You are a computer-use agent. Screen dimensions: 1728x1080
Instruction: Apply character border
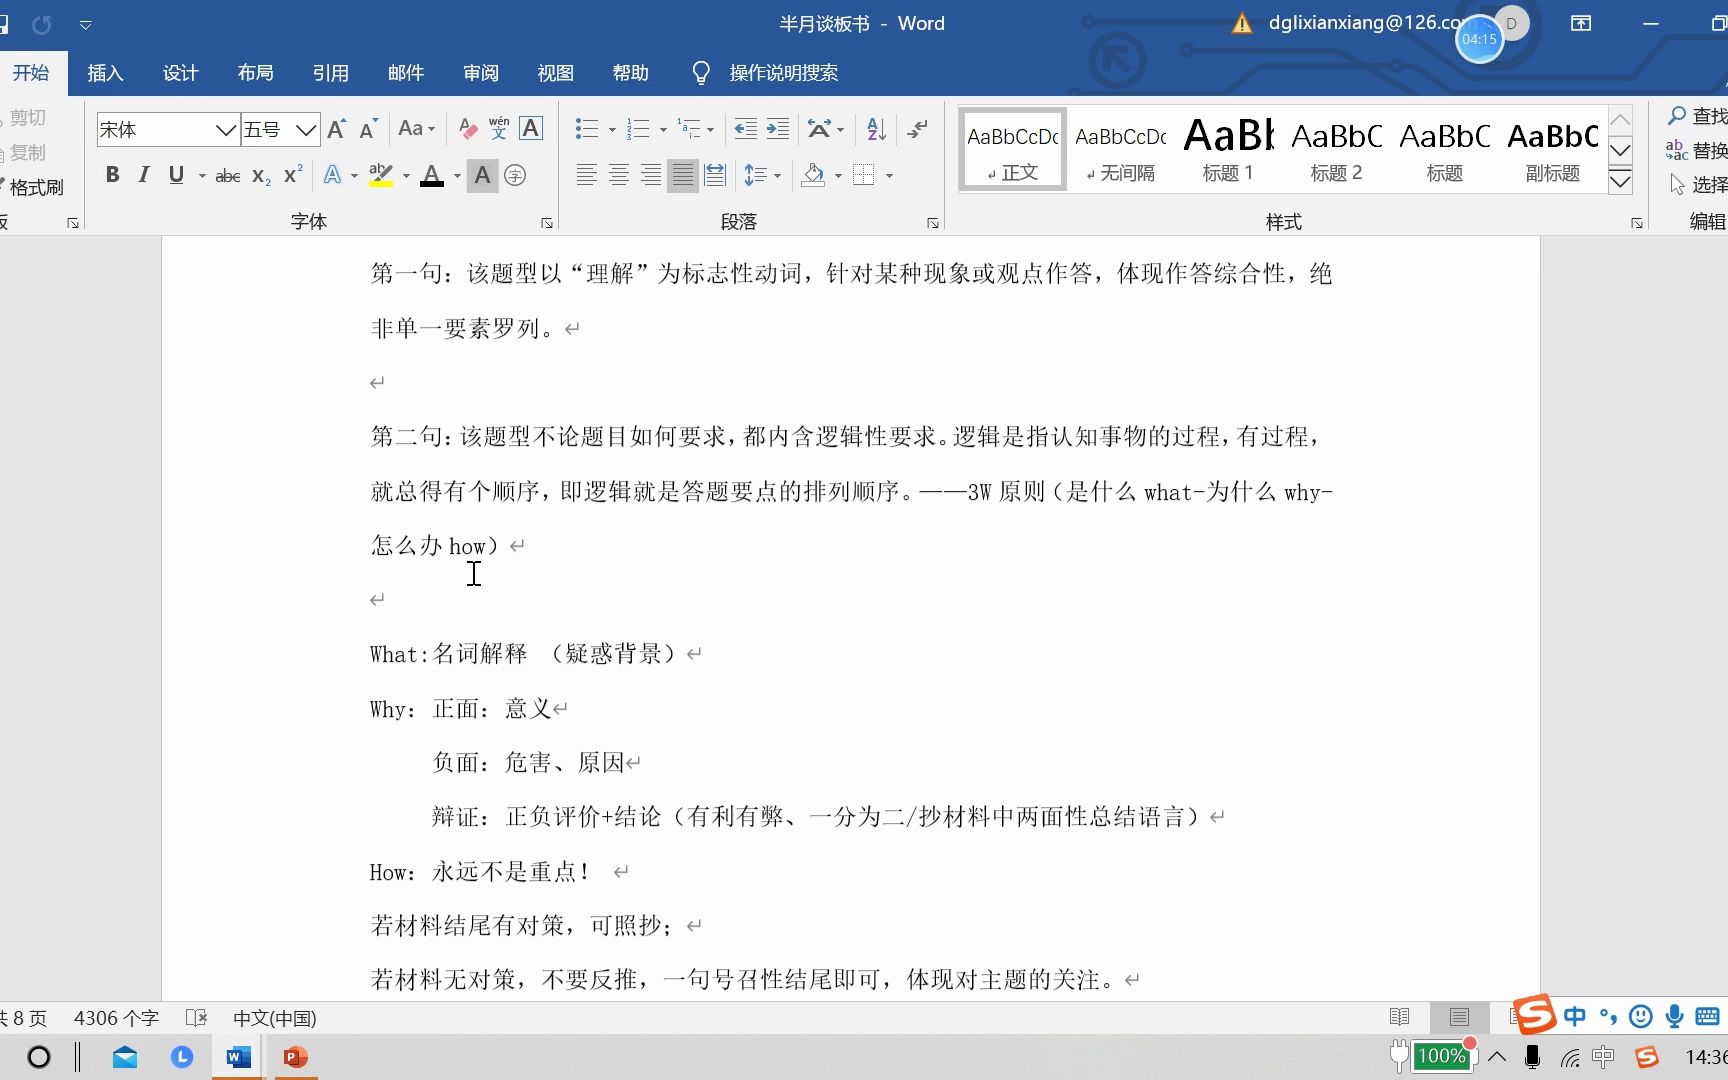[x=531, y=129]
